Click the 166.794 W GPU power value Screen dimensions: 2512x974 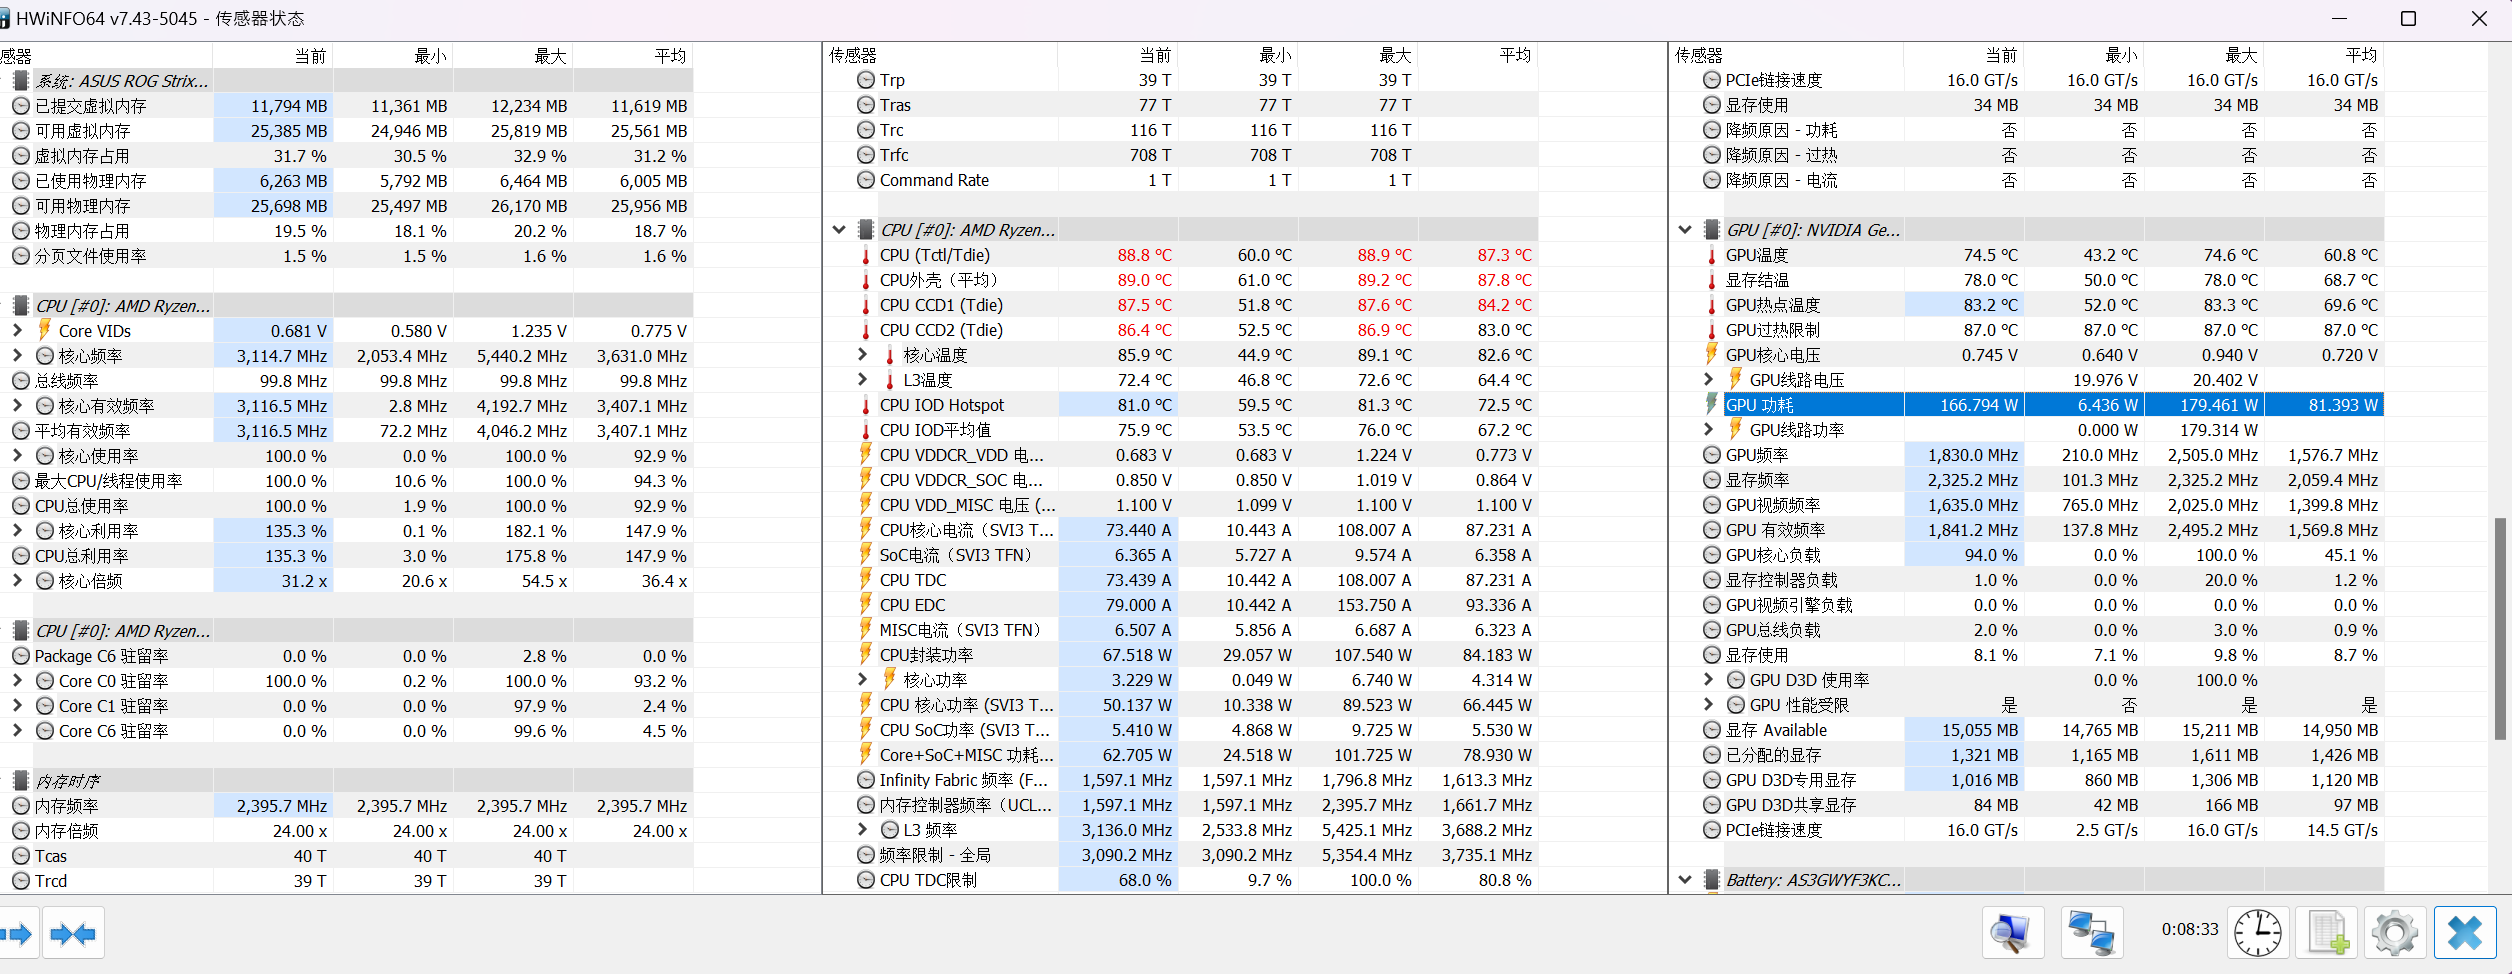tap(1979, 405)
